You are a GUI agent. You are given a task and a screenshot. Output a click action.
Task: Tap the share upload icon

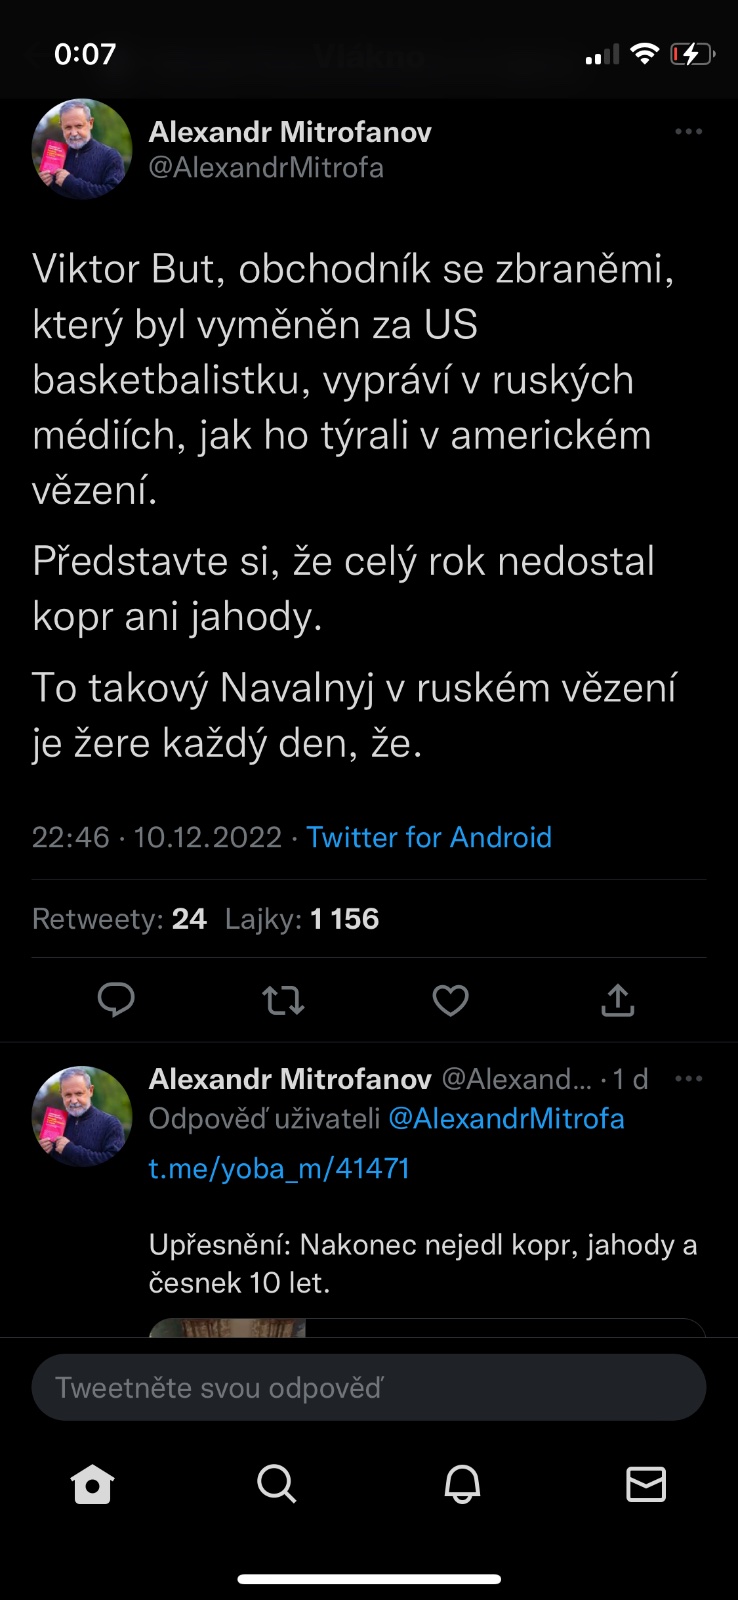point(618,999)
